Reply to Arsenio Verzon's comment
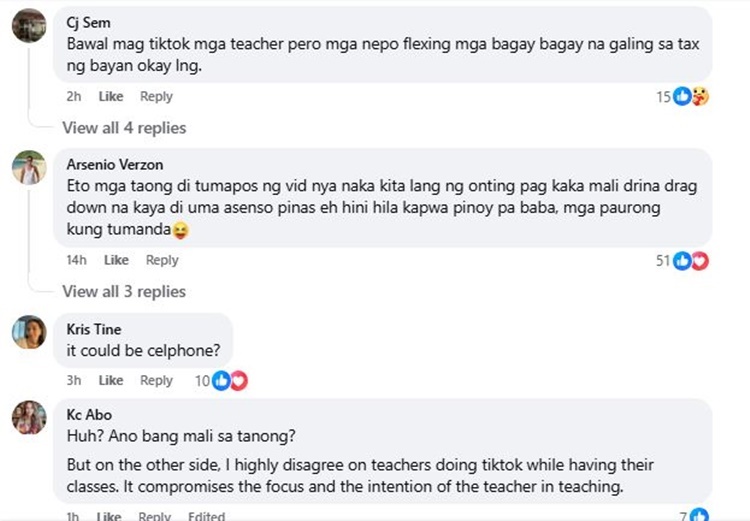Image resolution: width=750 pixels, height=521 pixels. pos(162,260)
